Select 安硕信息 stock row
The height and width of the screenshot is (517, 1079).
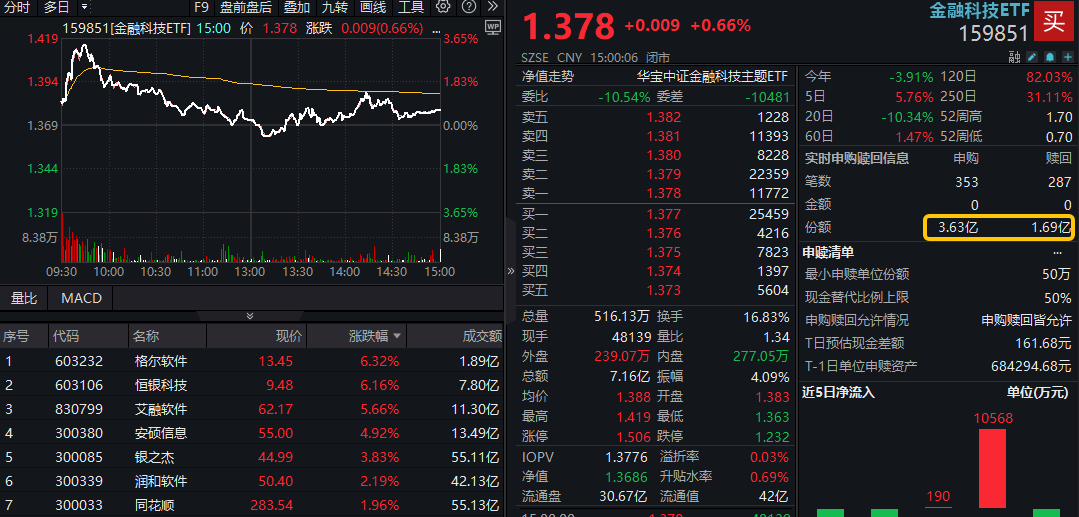pos(251,433)
